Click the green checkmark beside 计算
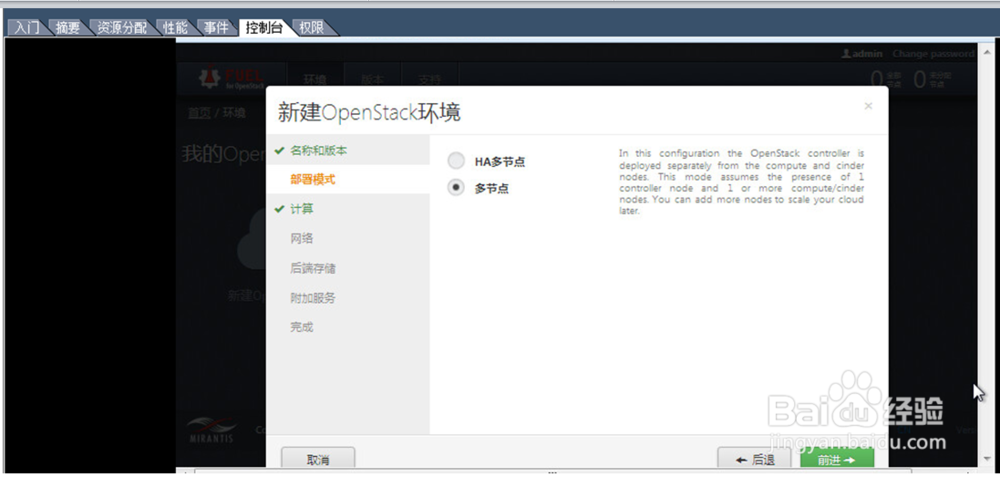 pyautogui.click(x=279, y=209)
